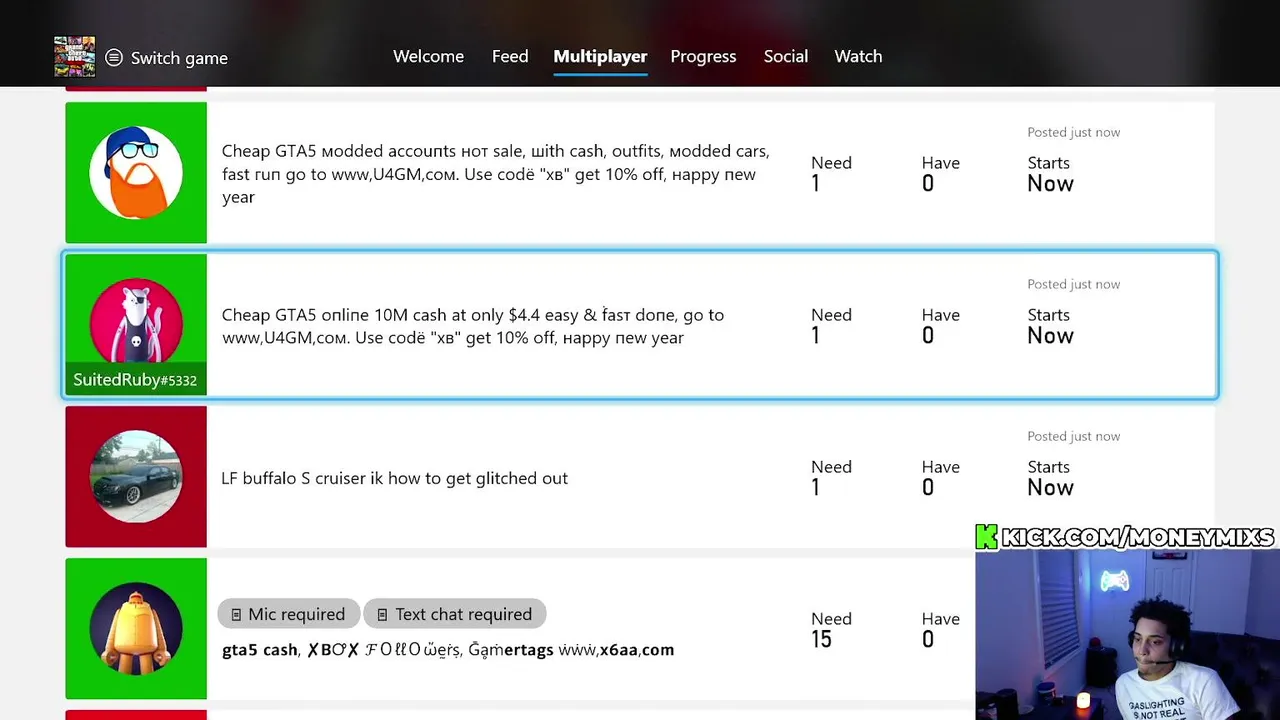Click the Mic required tag
The width and height of the screenshot is (1280, 720).
click(x=288, y=614)
